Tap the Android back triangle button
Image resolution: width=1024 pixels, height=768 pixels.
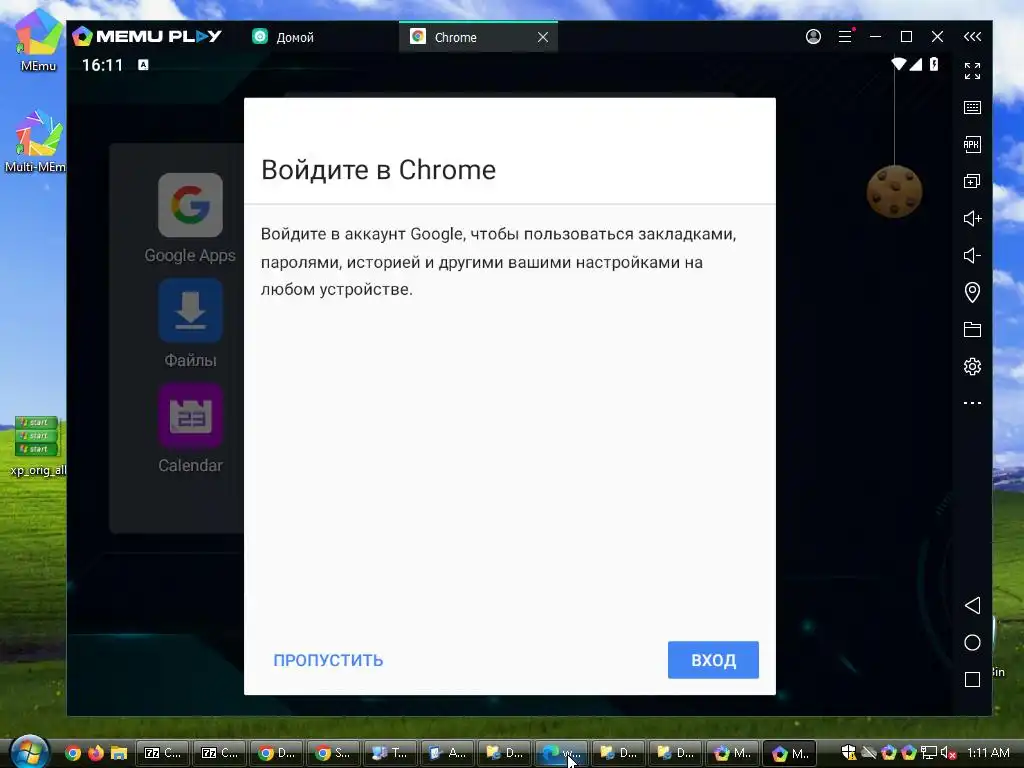point(972,605)
